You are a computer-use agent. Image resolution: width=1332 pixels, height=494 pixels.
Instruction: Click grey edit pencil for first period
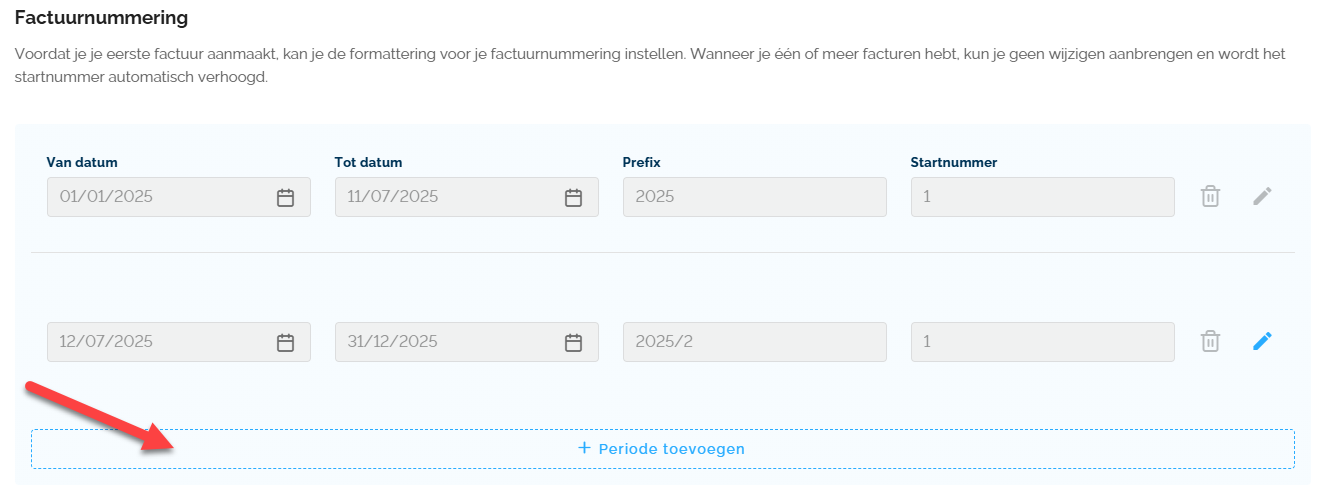click(x=1262, y=197)
